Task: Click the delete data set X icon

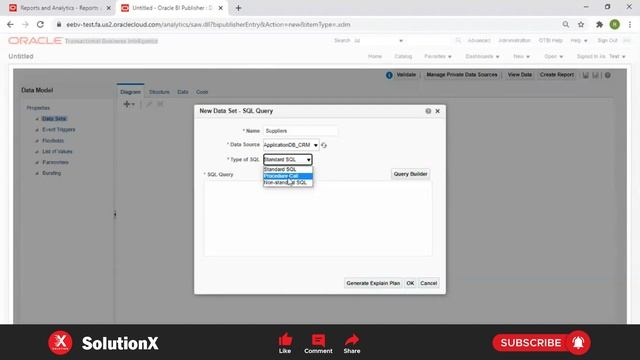Action: coord(160,104)
